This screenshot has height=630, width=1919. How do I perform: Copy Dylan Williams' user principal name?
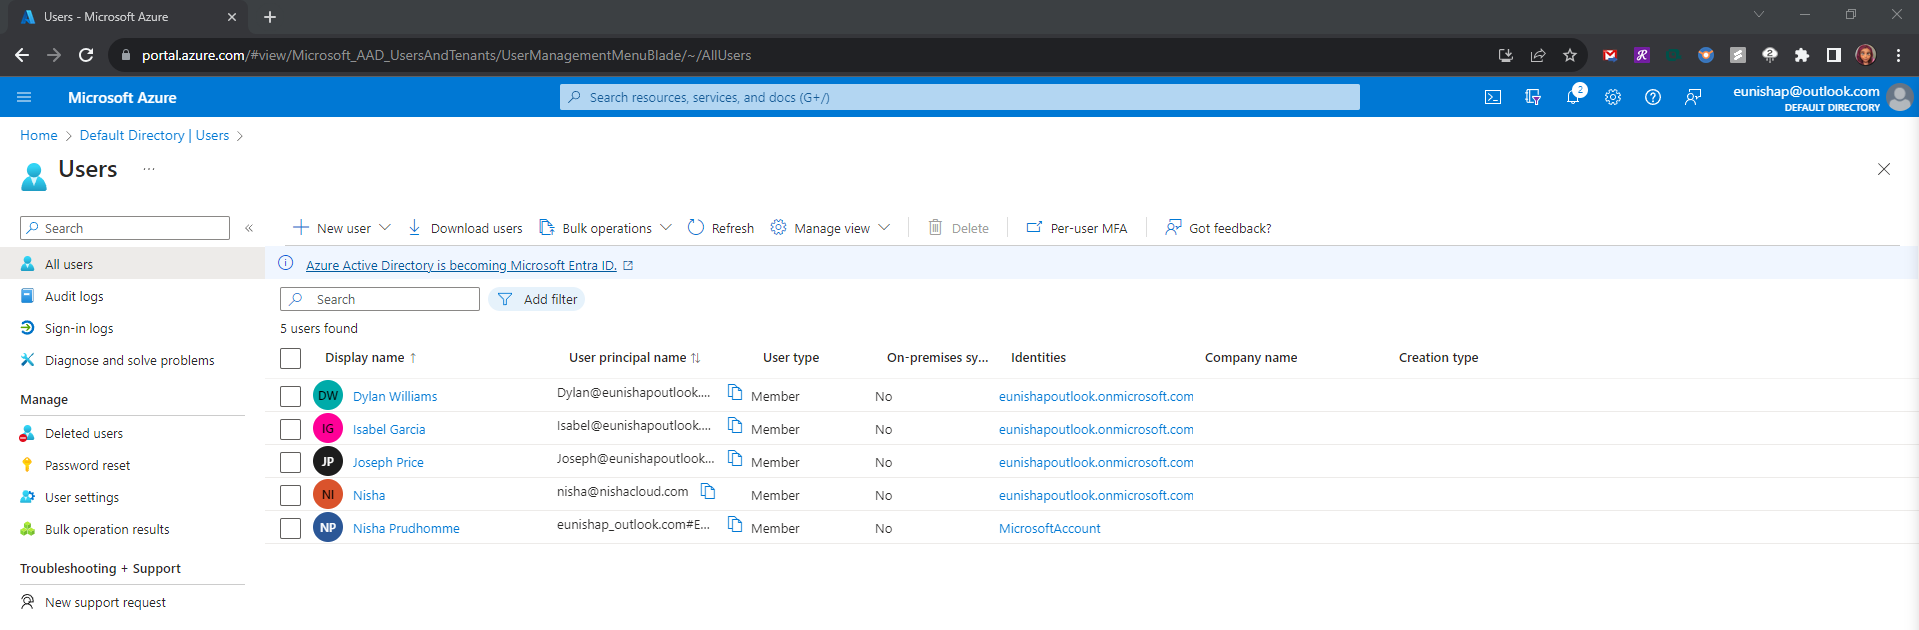(x=735, y=392)
